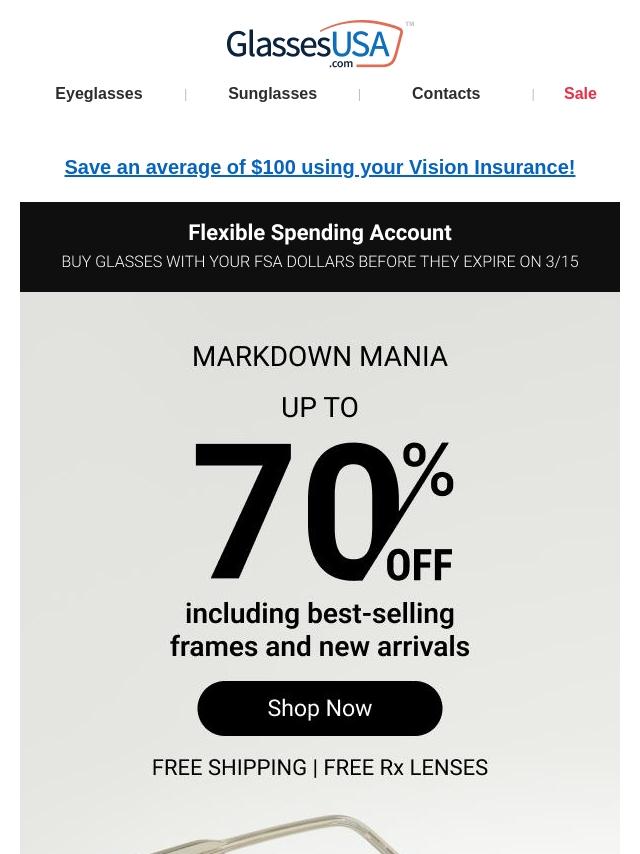Click the trademark symbol next to logo
Screen dimensions: 640x854
(x=410, y=24)
